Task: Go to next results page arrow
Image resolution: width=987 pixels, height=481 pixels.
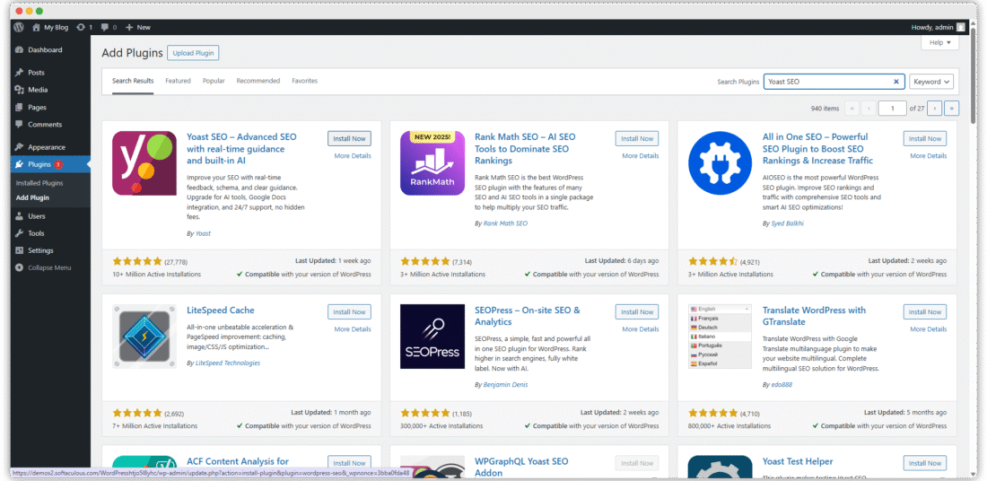Action: point(935,108)
